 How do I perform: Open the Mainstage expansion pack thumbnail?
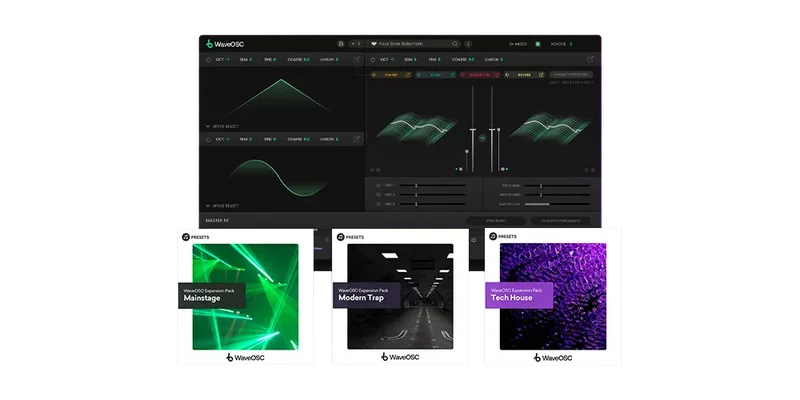pyautogui.click(x=245, y=297)
